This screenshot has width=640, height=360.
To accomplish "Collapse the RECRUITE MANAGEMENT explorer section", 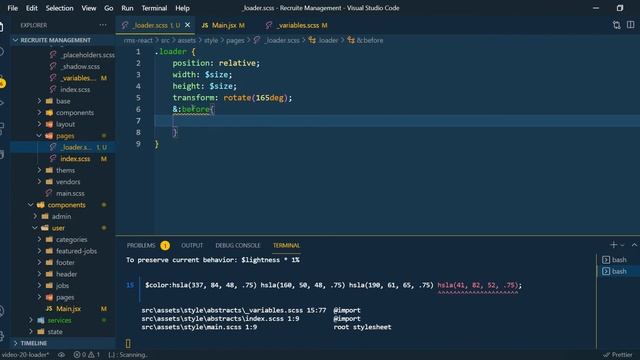I will tap(56, 40).
